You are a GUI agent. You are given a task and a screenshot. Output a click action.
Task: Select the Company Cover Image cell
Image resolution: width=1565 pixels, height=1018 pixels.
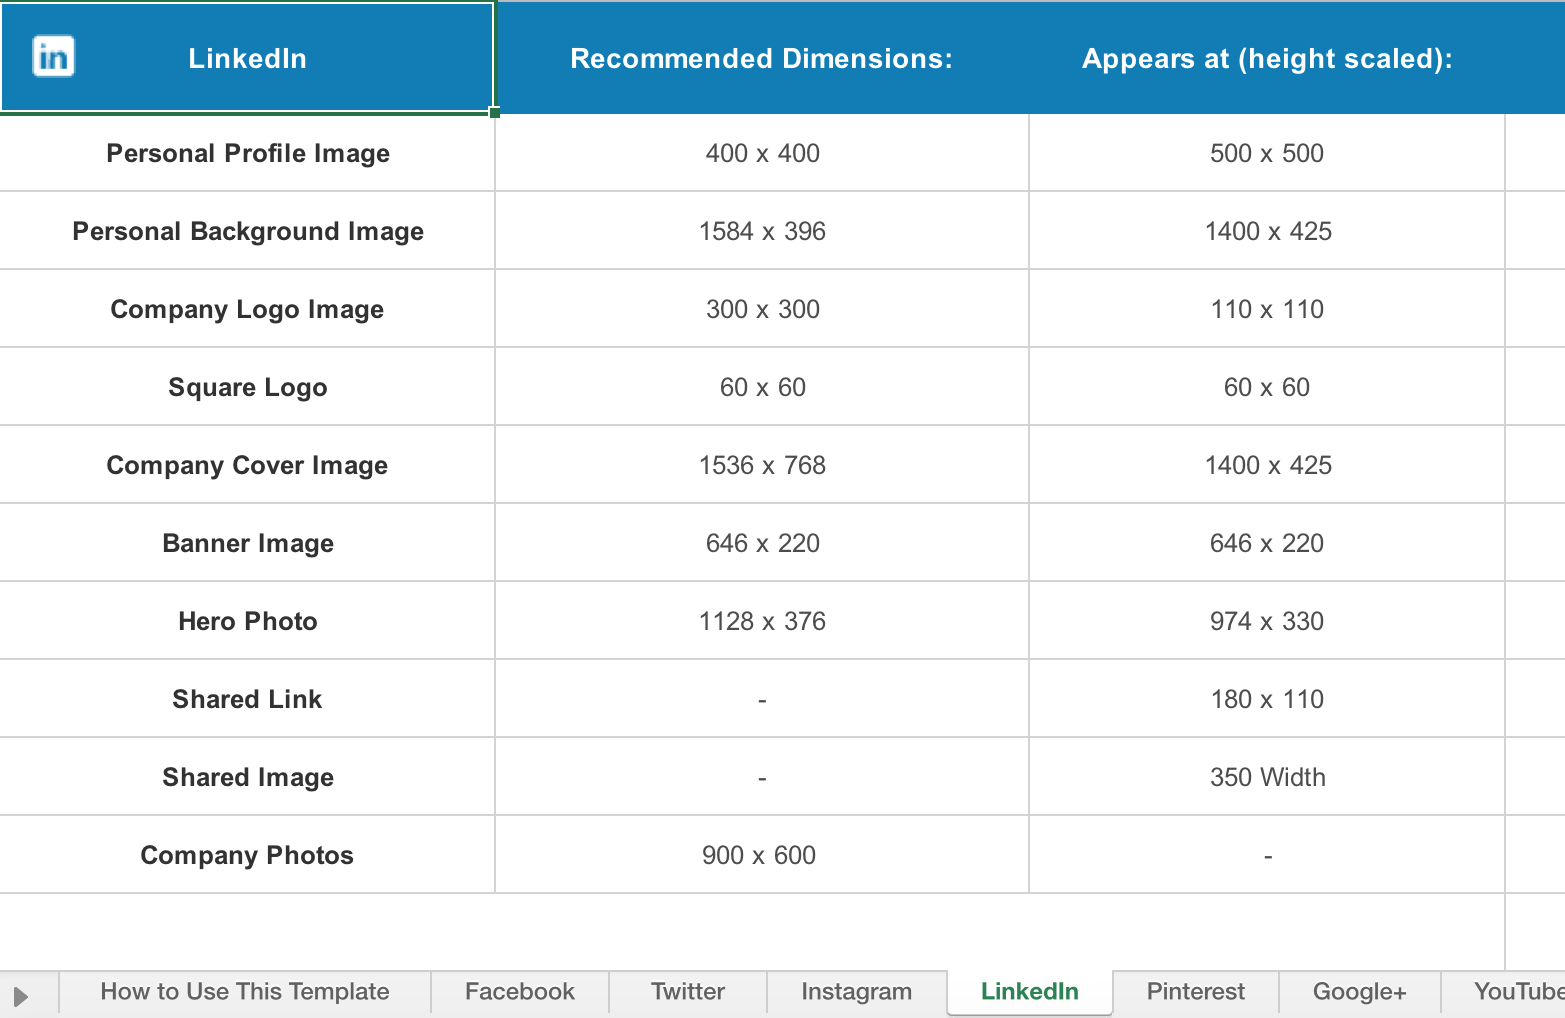(247, 465)
